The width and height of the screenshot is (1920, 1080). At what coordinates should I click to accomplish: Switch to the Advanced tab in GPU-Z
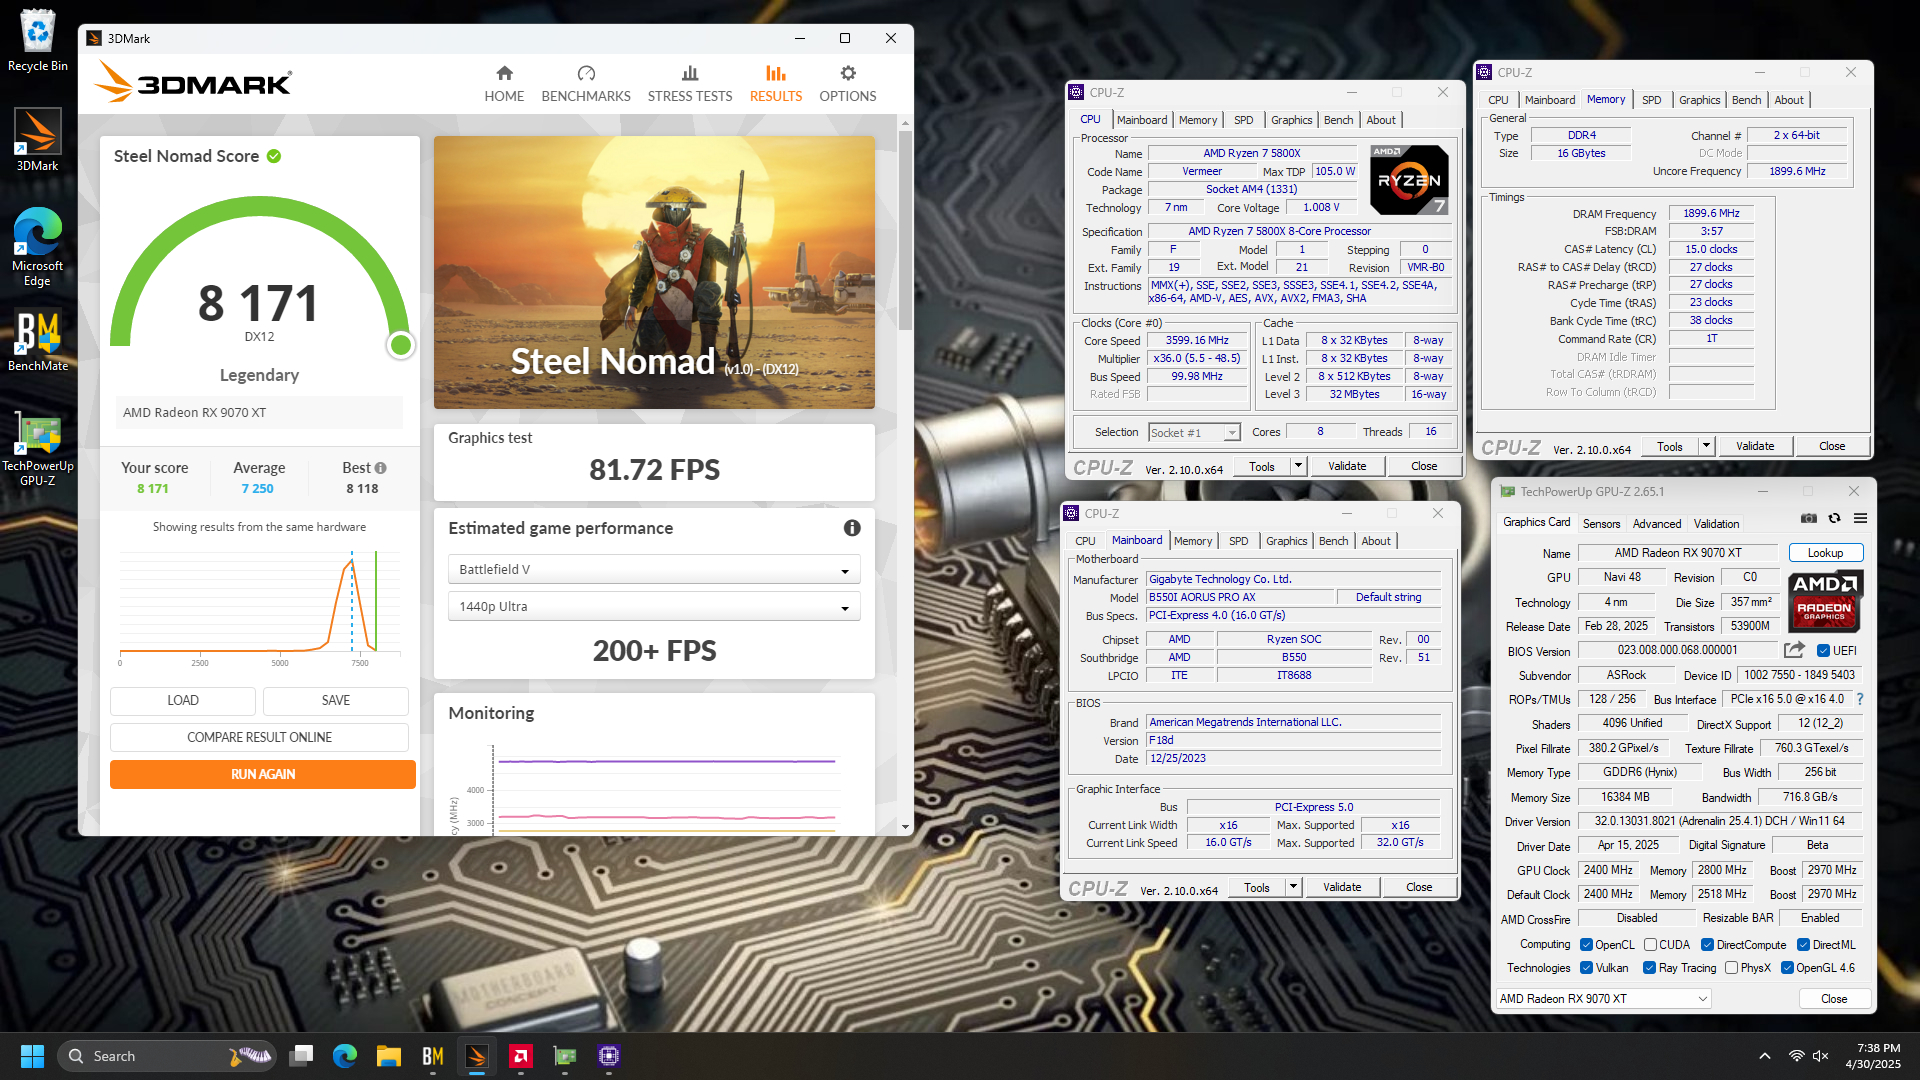(1657, 524)
